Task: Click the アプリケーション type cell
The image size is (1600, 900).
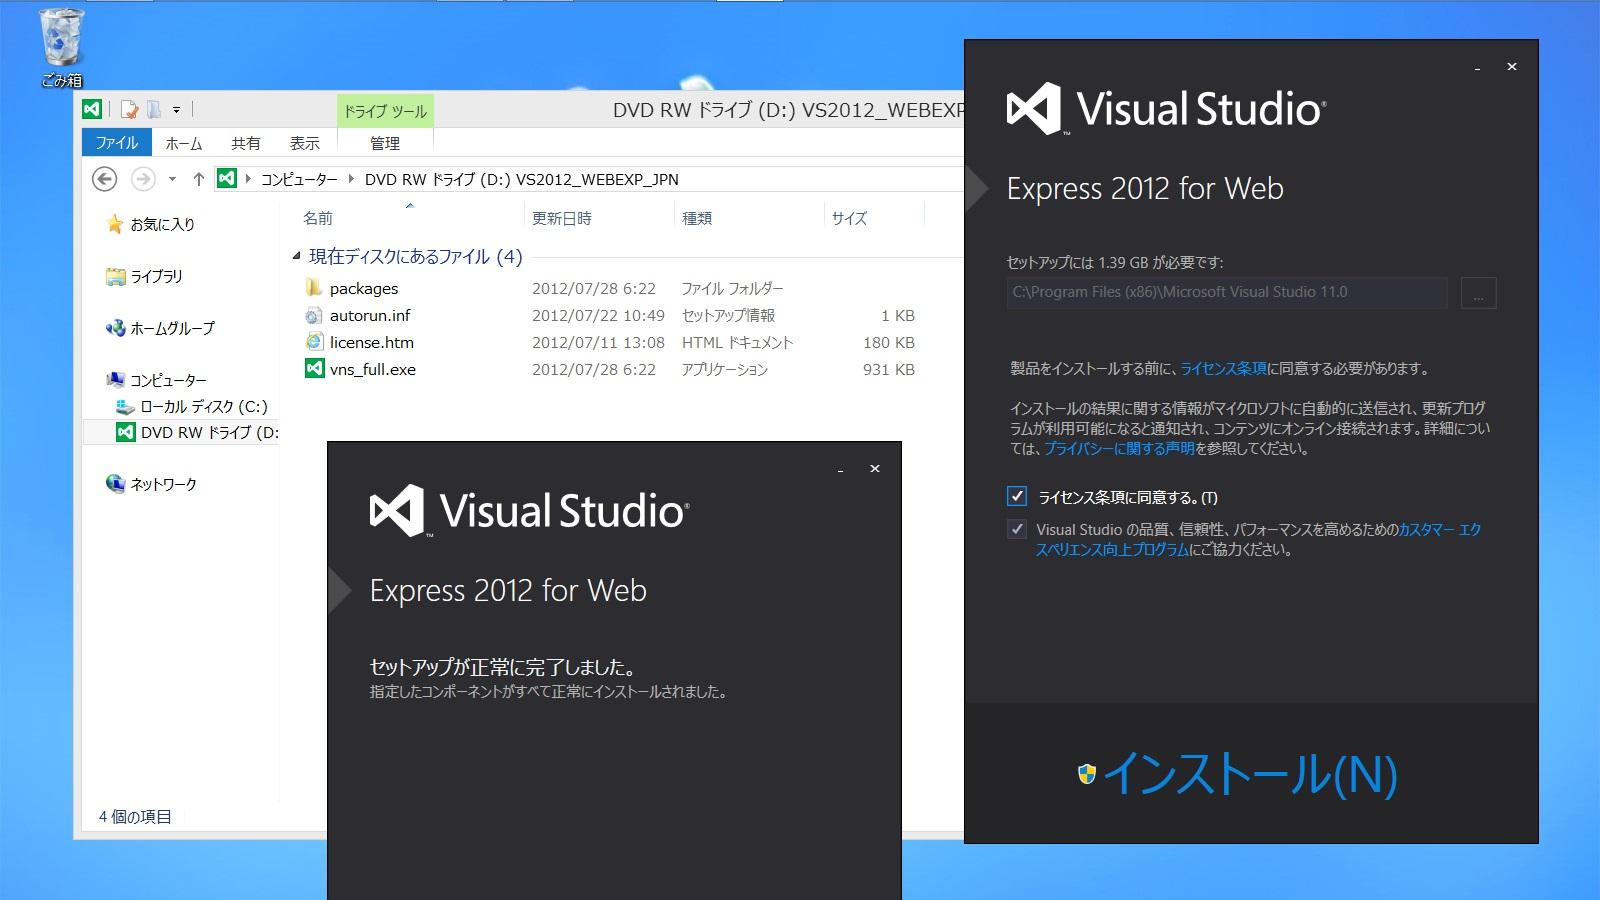Action: [x=725, y=369]
